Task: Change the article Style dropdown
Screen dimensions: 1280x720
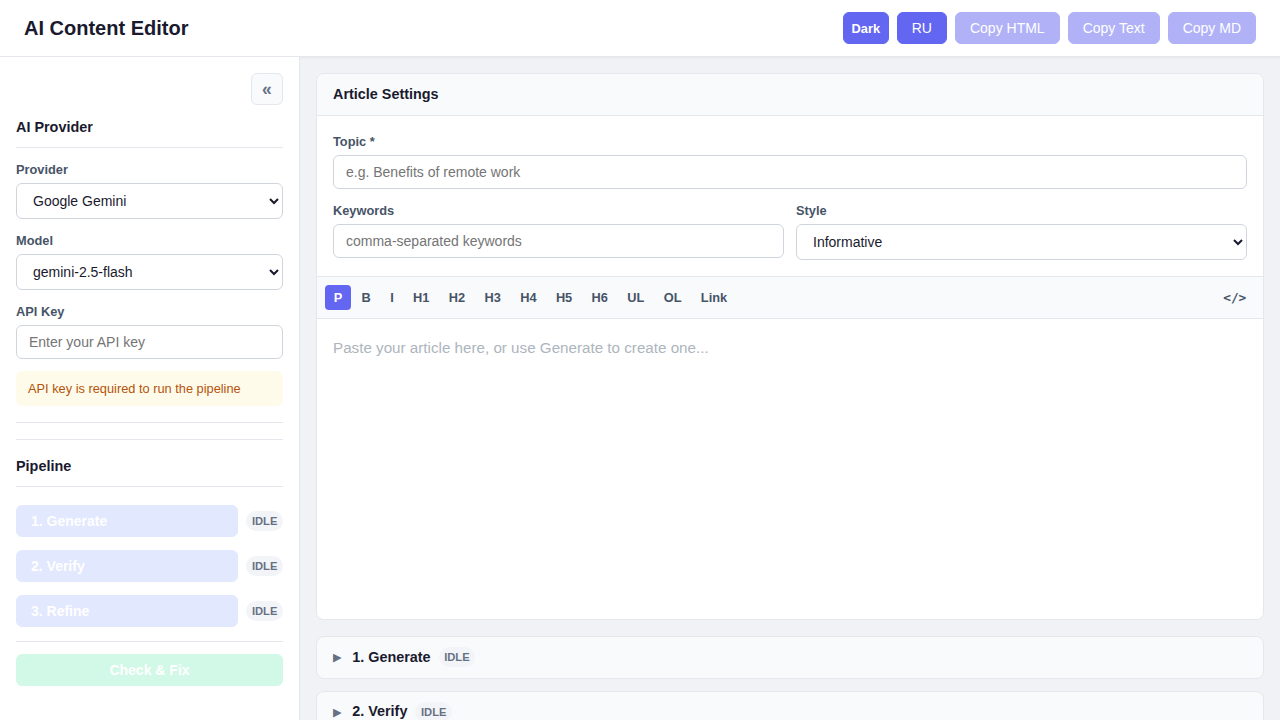Action: [1020, 241]
